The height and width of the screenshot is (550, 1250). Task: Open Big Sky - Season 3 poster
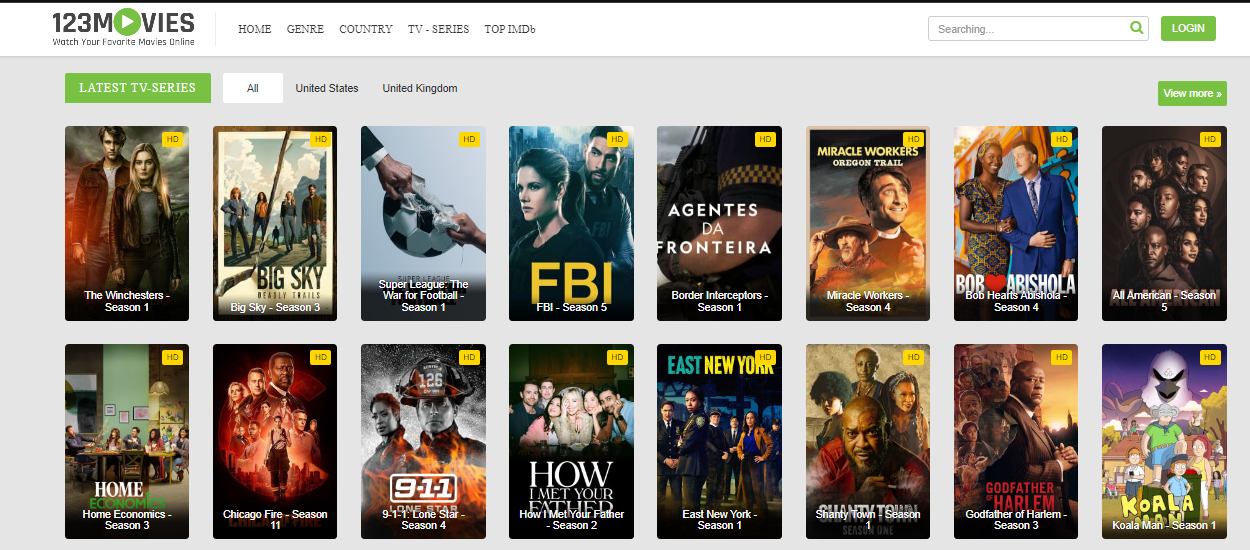275,223
